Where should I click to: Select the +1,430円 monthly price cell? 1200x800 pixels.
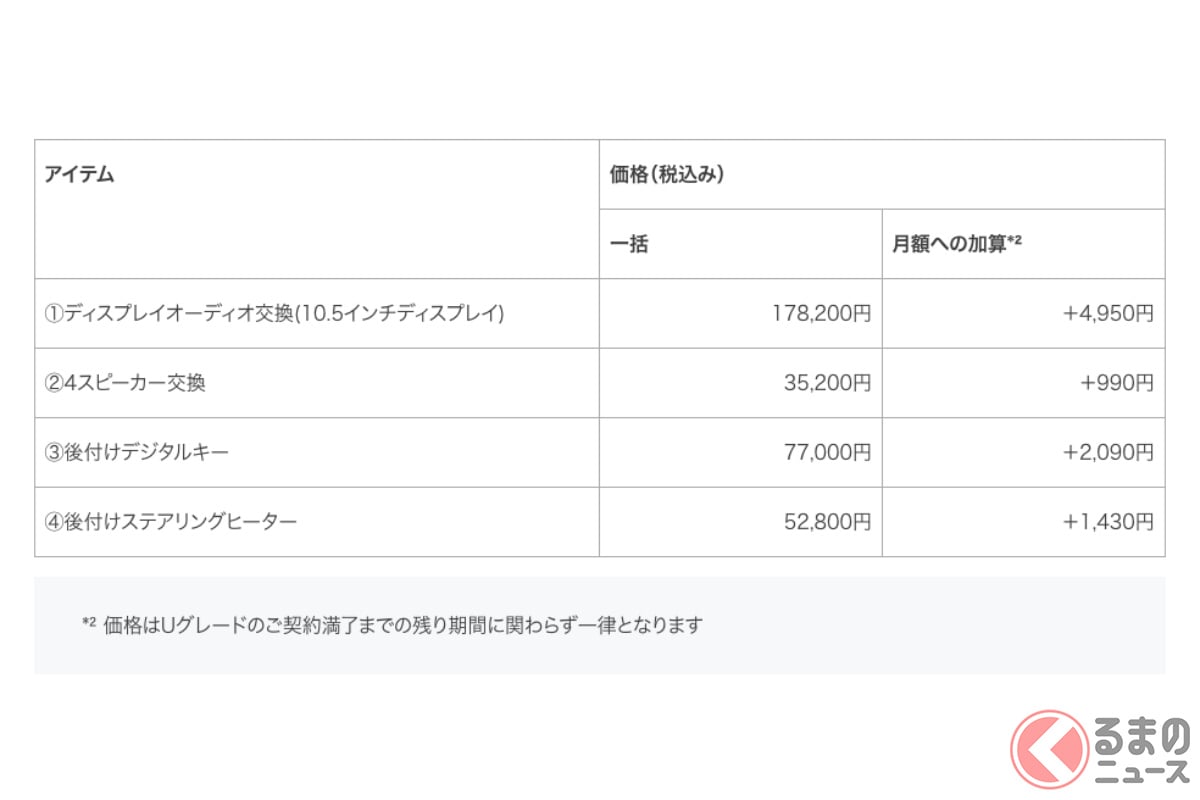[1108, 522]
